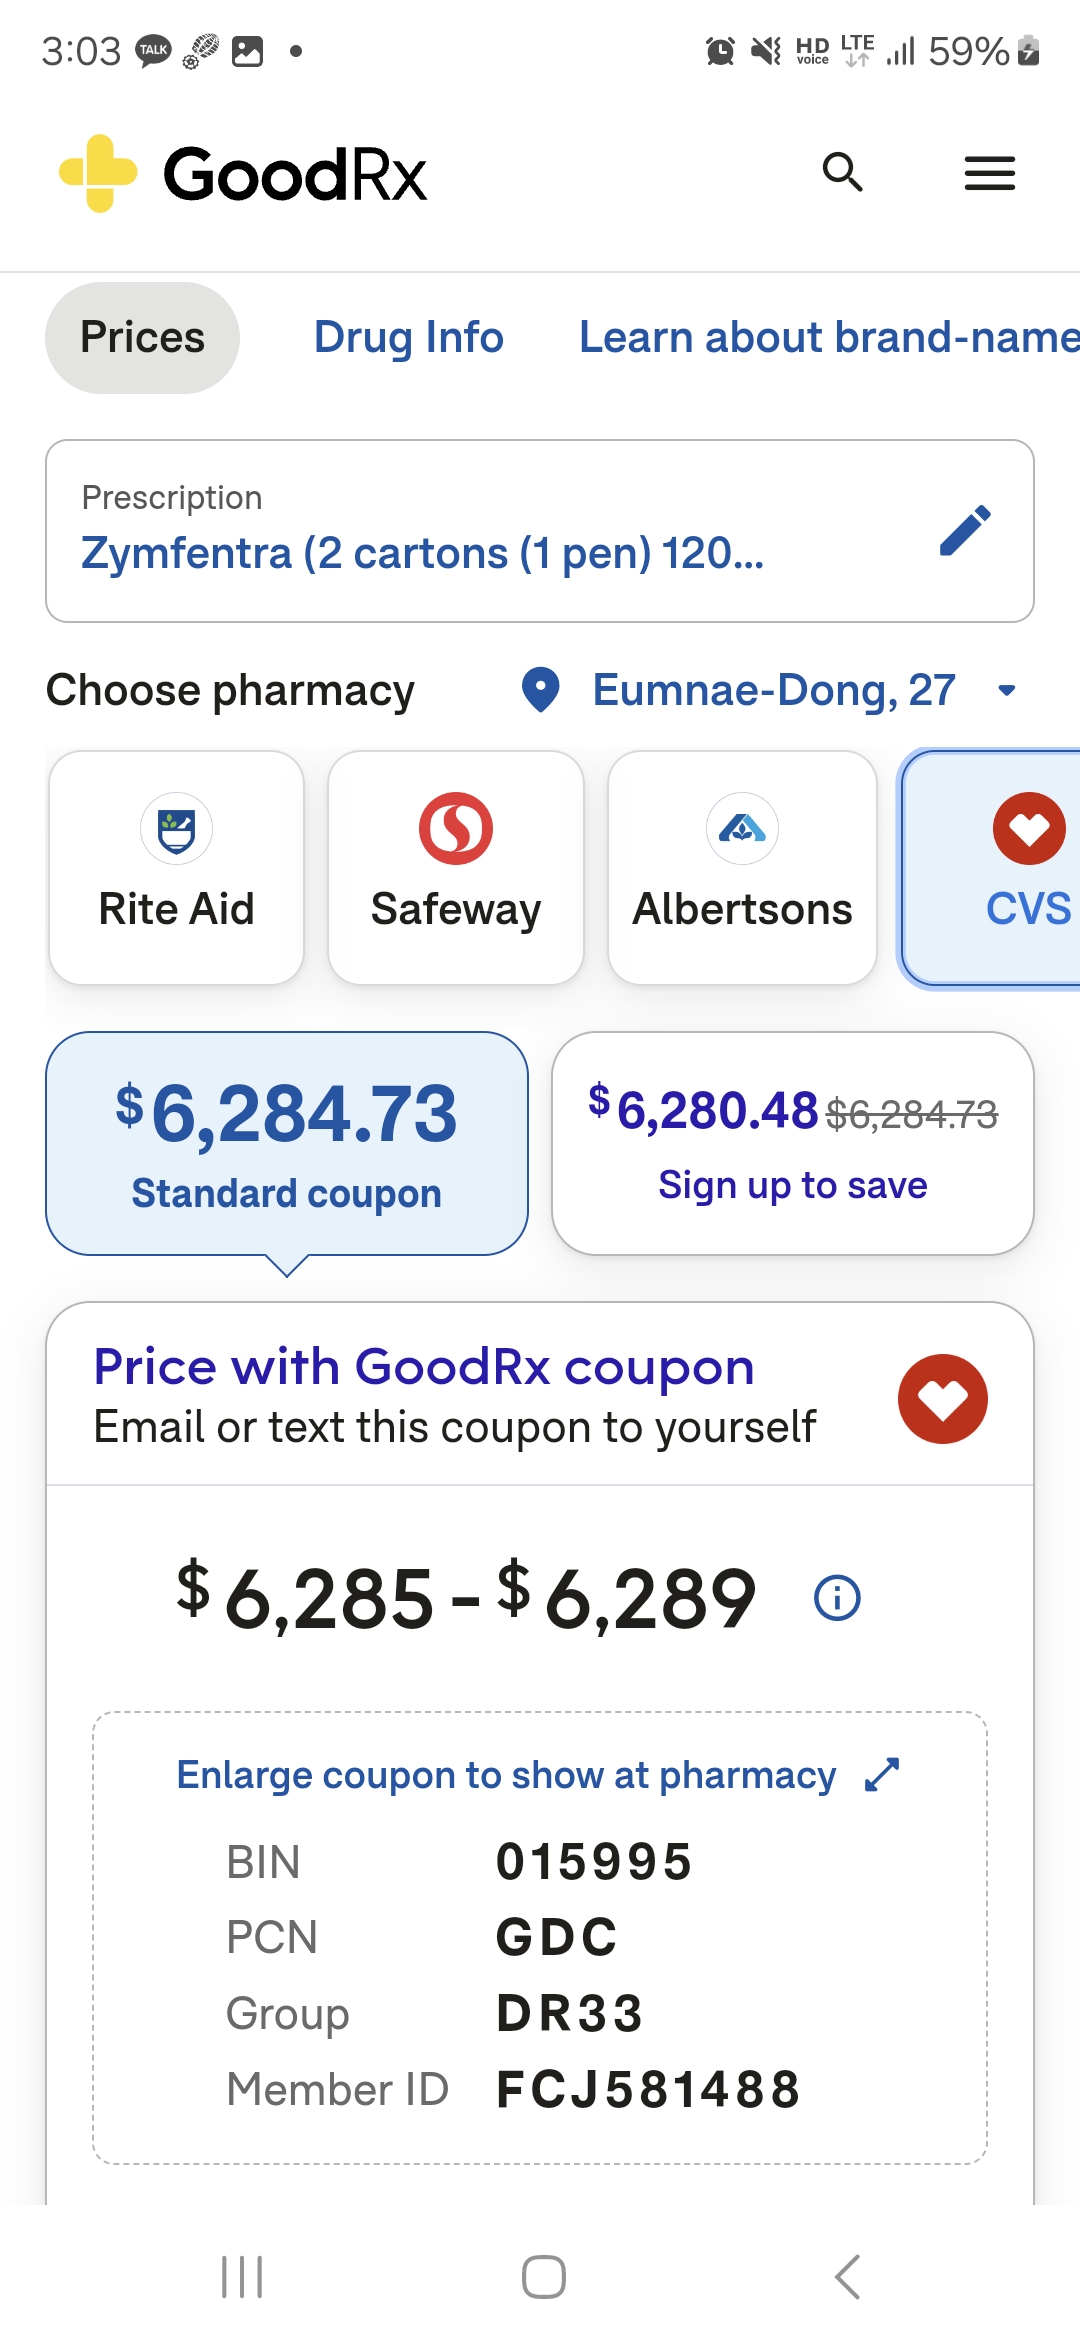The height and width of the screenshot is (2340, 1080).
Task: Click enlarge coupon arrows icon
Action: [882, 1775]
